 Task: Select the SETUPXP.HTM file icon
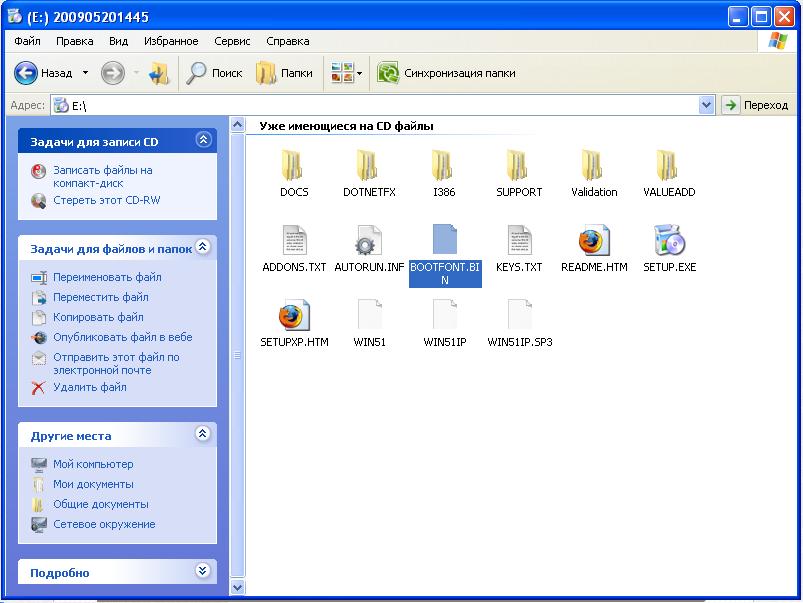[x=294, y=315]
